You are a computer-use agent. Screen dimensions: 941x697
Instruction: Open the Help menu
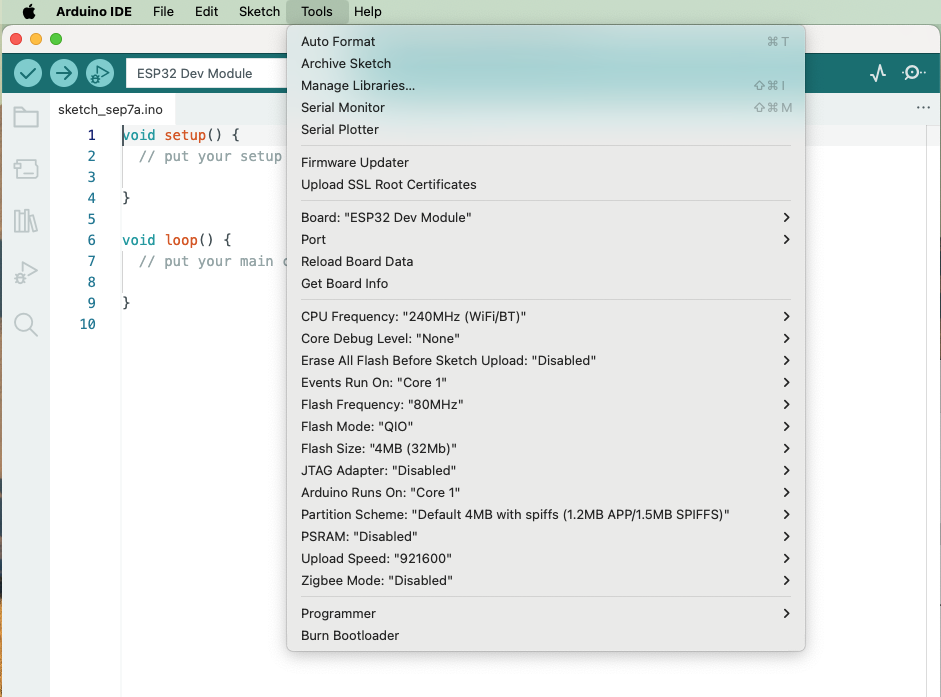point(368,11)
